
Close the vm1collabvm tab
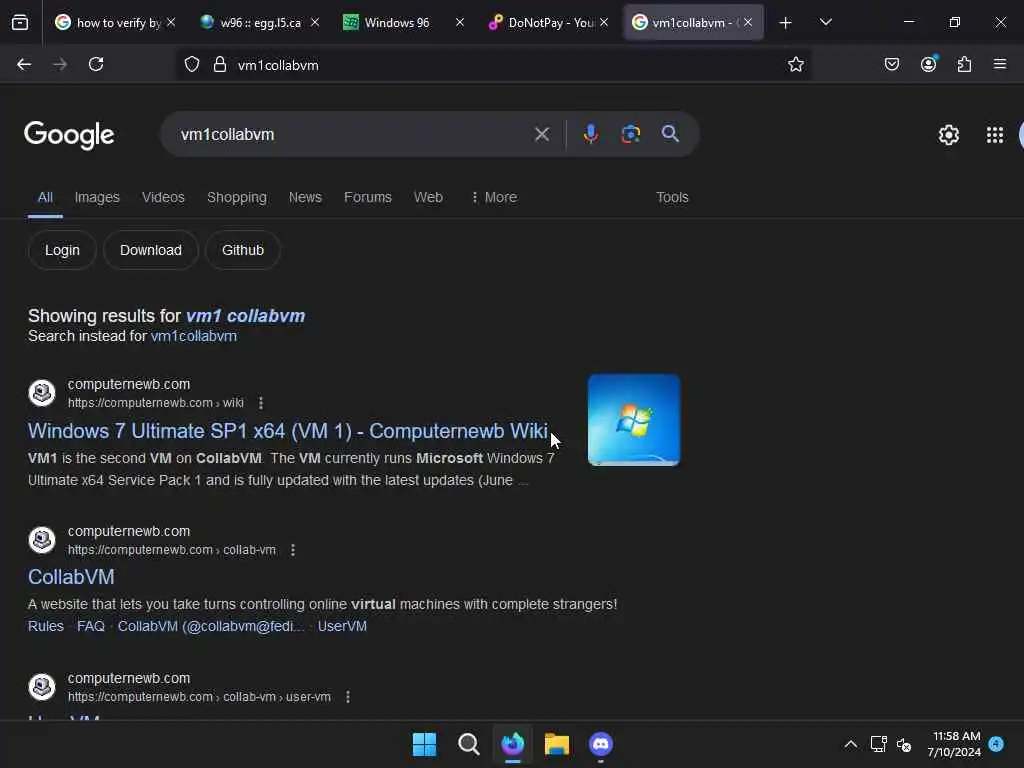pos(748,23)
